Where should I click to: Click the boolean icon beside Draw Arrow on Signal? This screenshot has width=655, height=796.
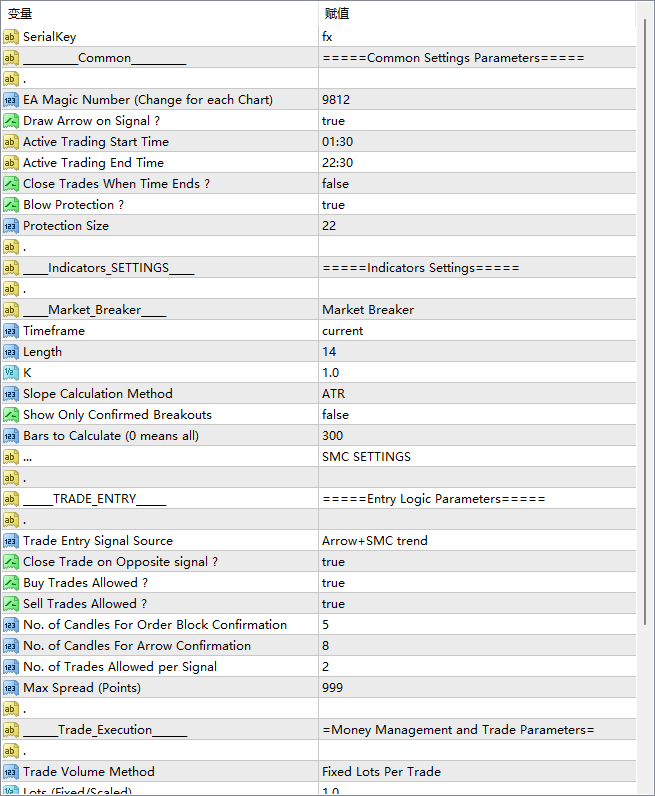click(x=11, y=121)
